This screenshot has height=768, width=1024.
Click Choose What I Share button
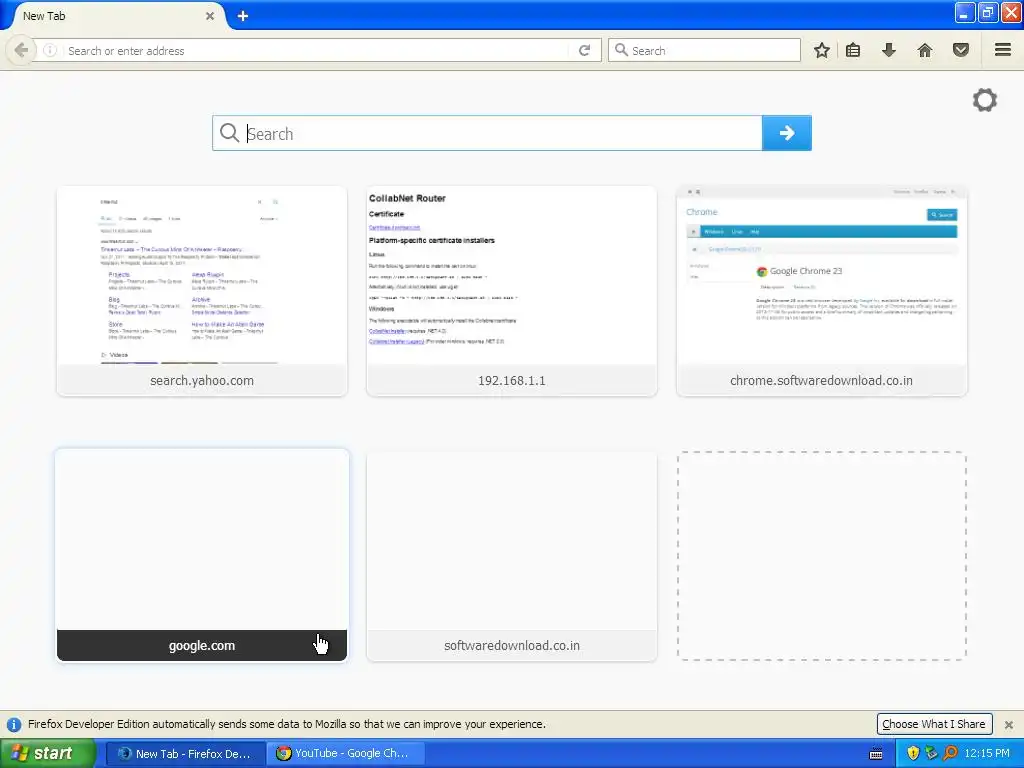(934, 724)
